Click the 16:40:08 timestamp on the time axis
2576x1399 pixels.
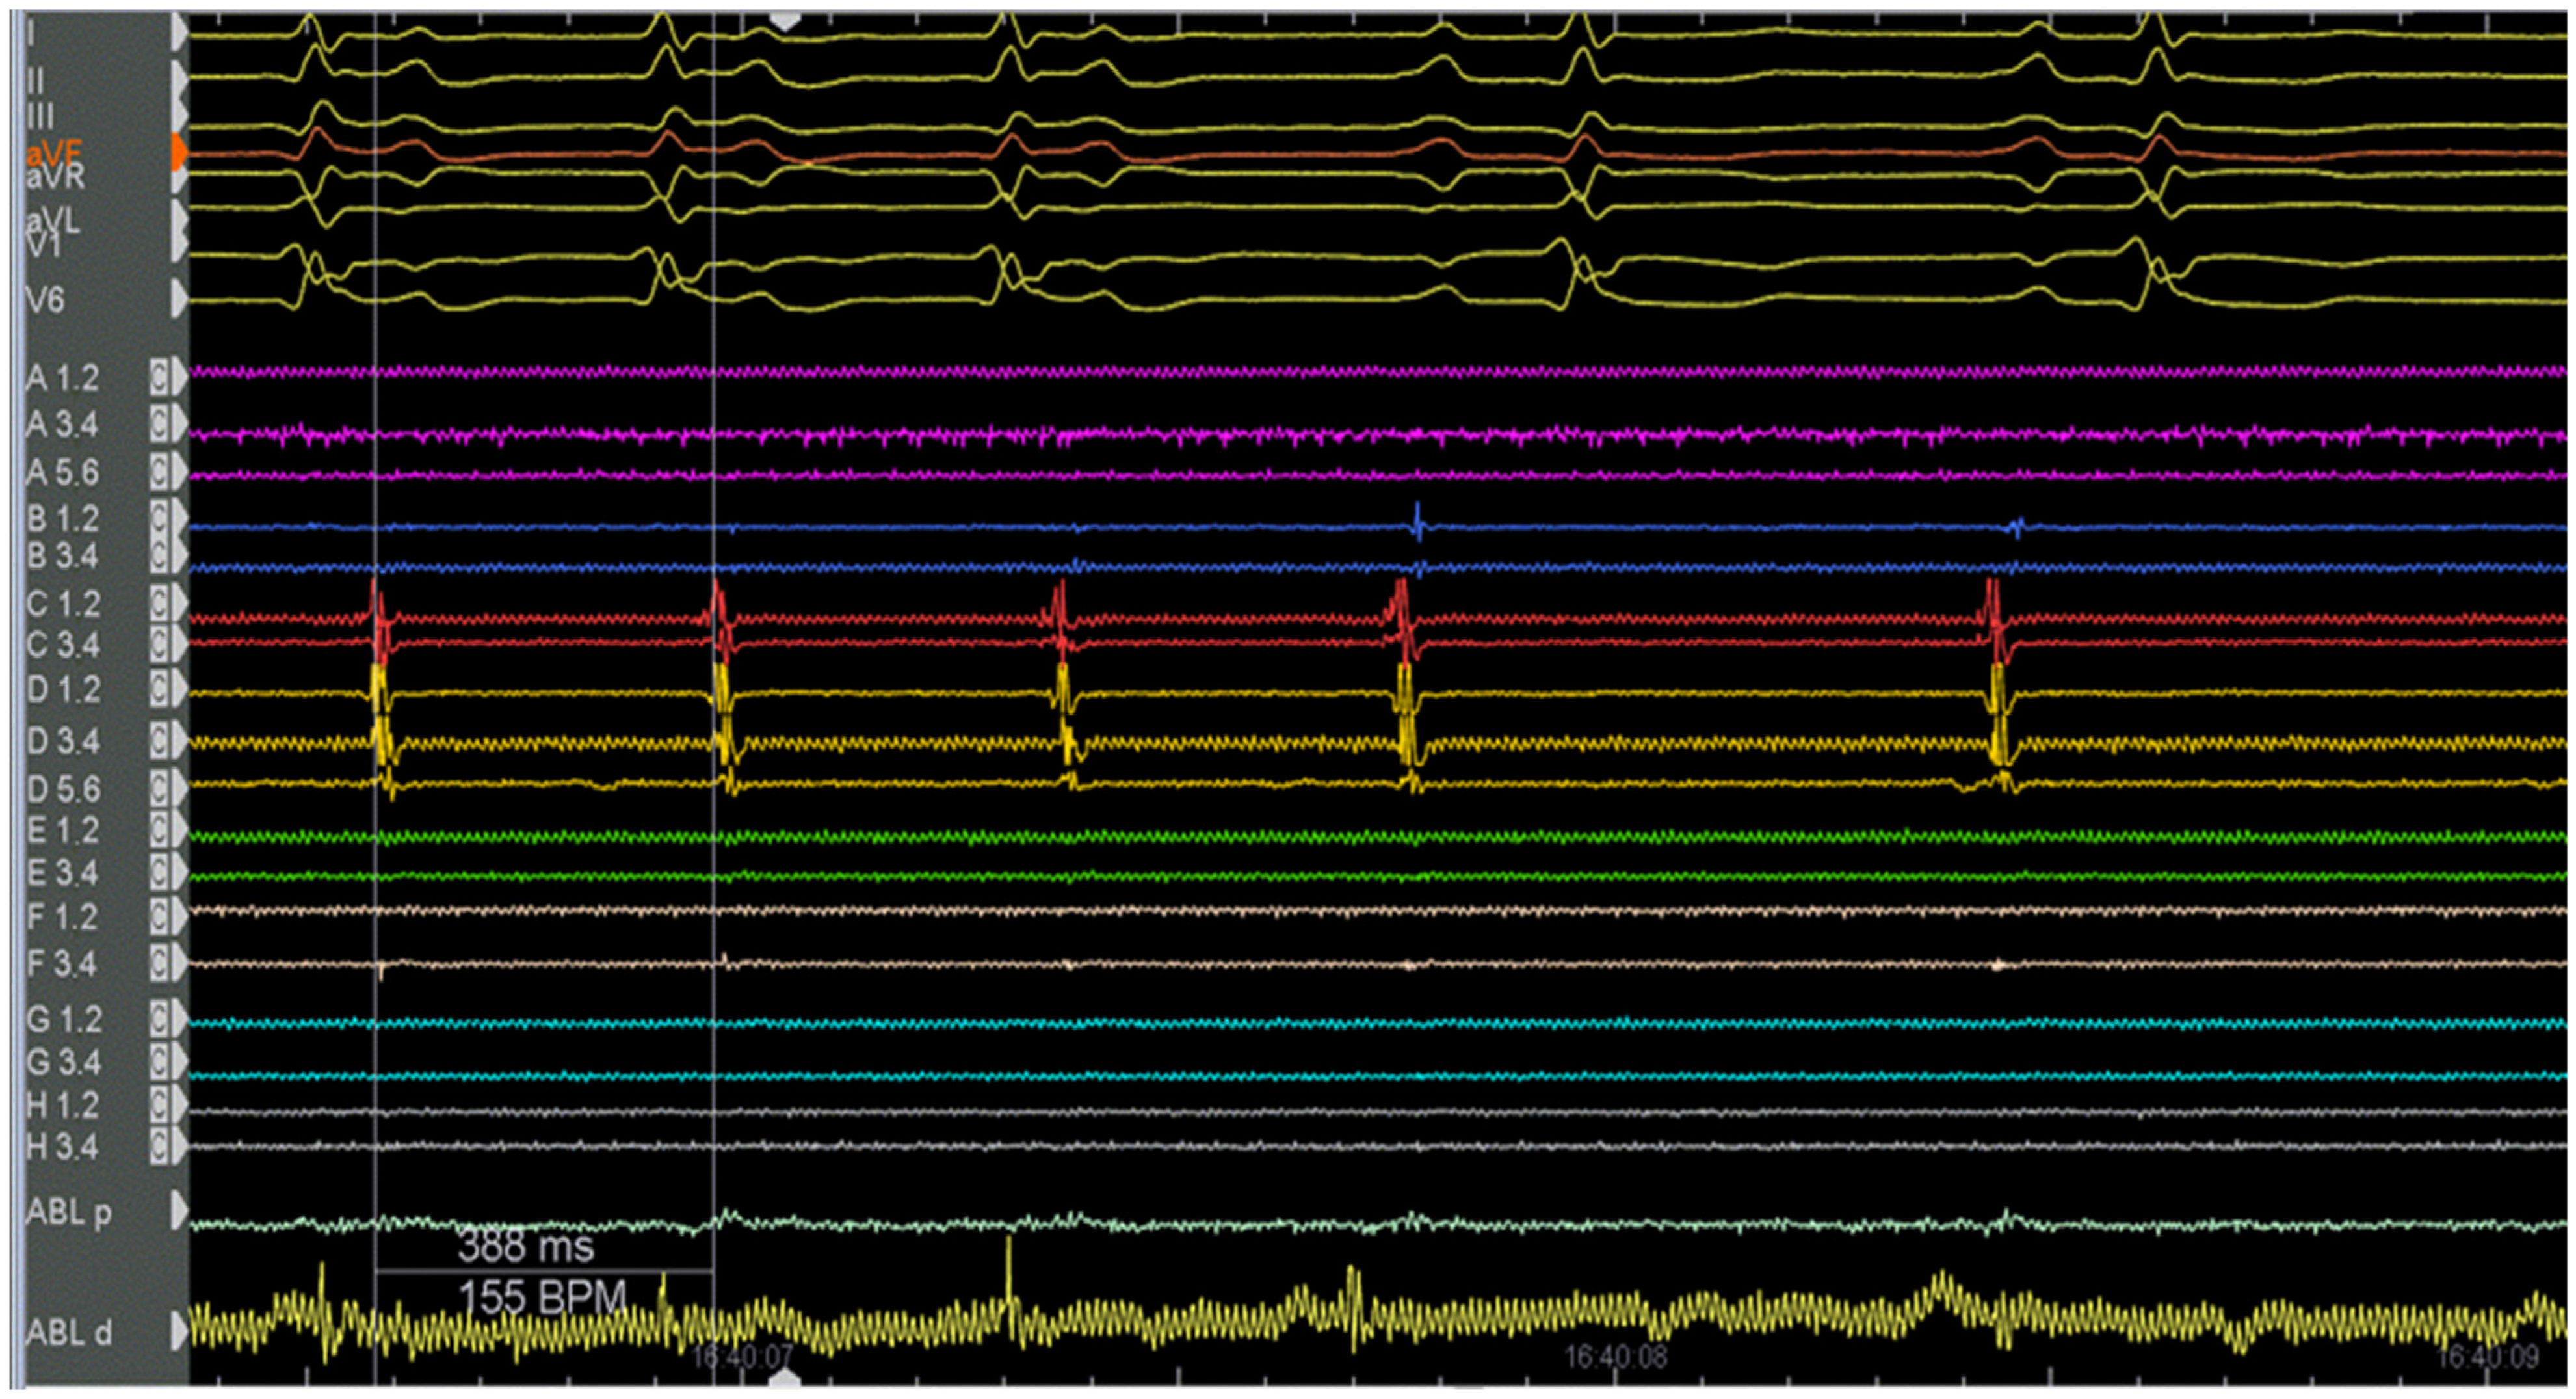pos(1615,1357)
